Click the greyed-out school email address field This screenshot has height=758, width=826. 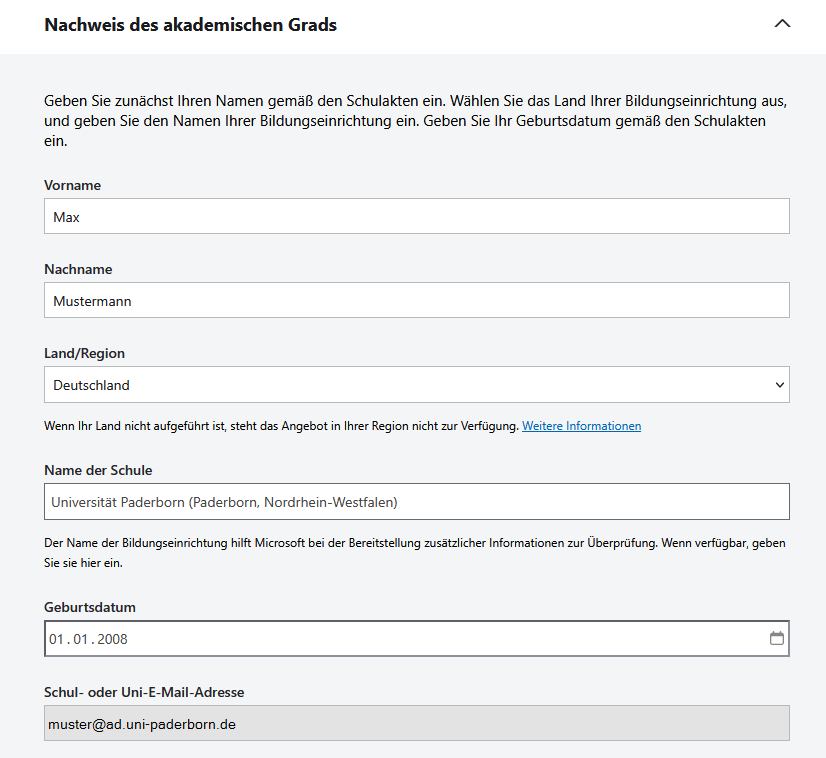tap(416, 723)
